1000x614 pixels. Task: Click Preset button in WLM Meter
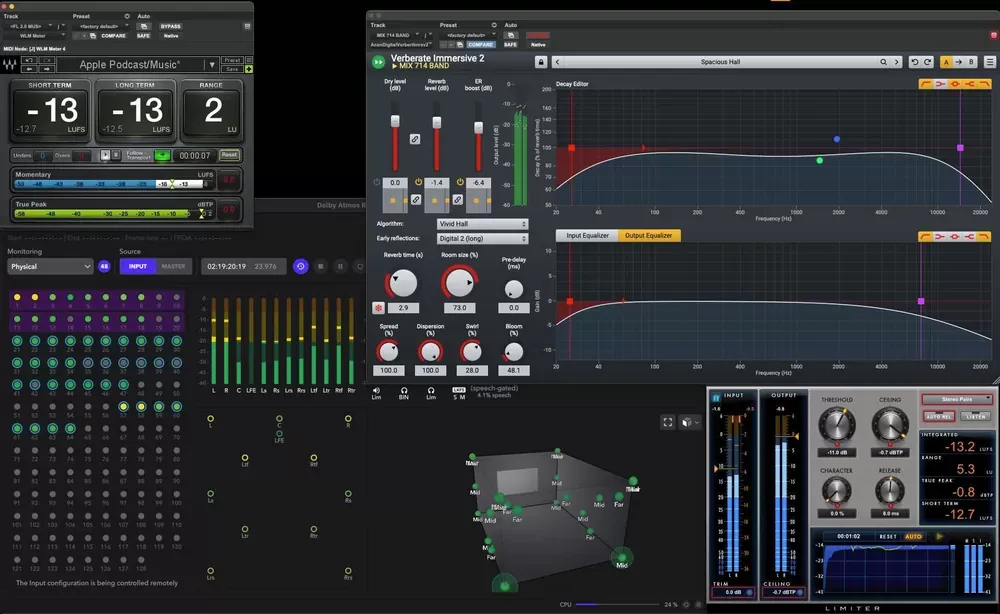click(x=232, y=60)
